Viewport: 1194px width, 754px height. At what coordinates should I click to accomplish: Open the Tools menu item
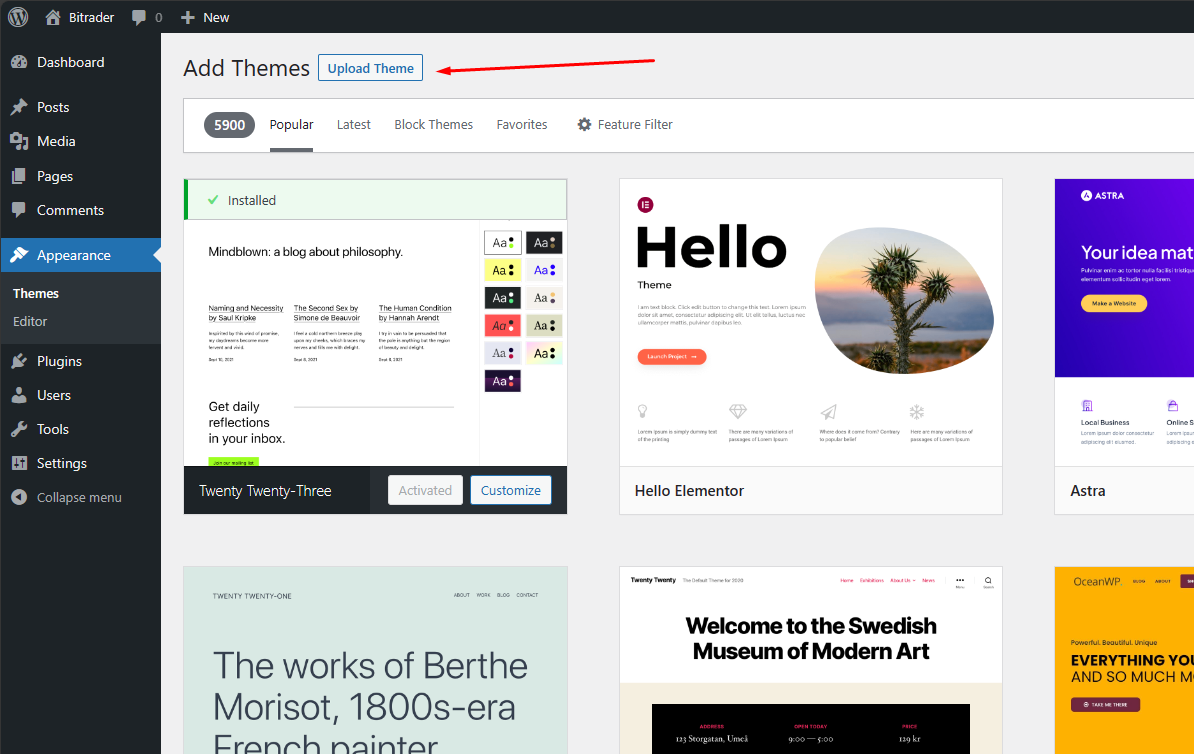click(52, 429)
